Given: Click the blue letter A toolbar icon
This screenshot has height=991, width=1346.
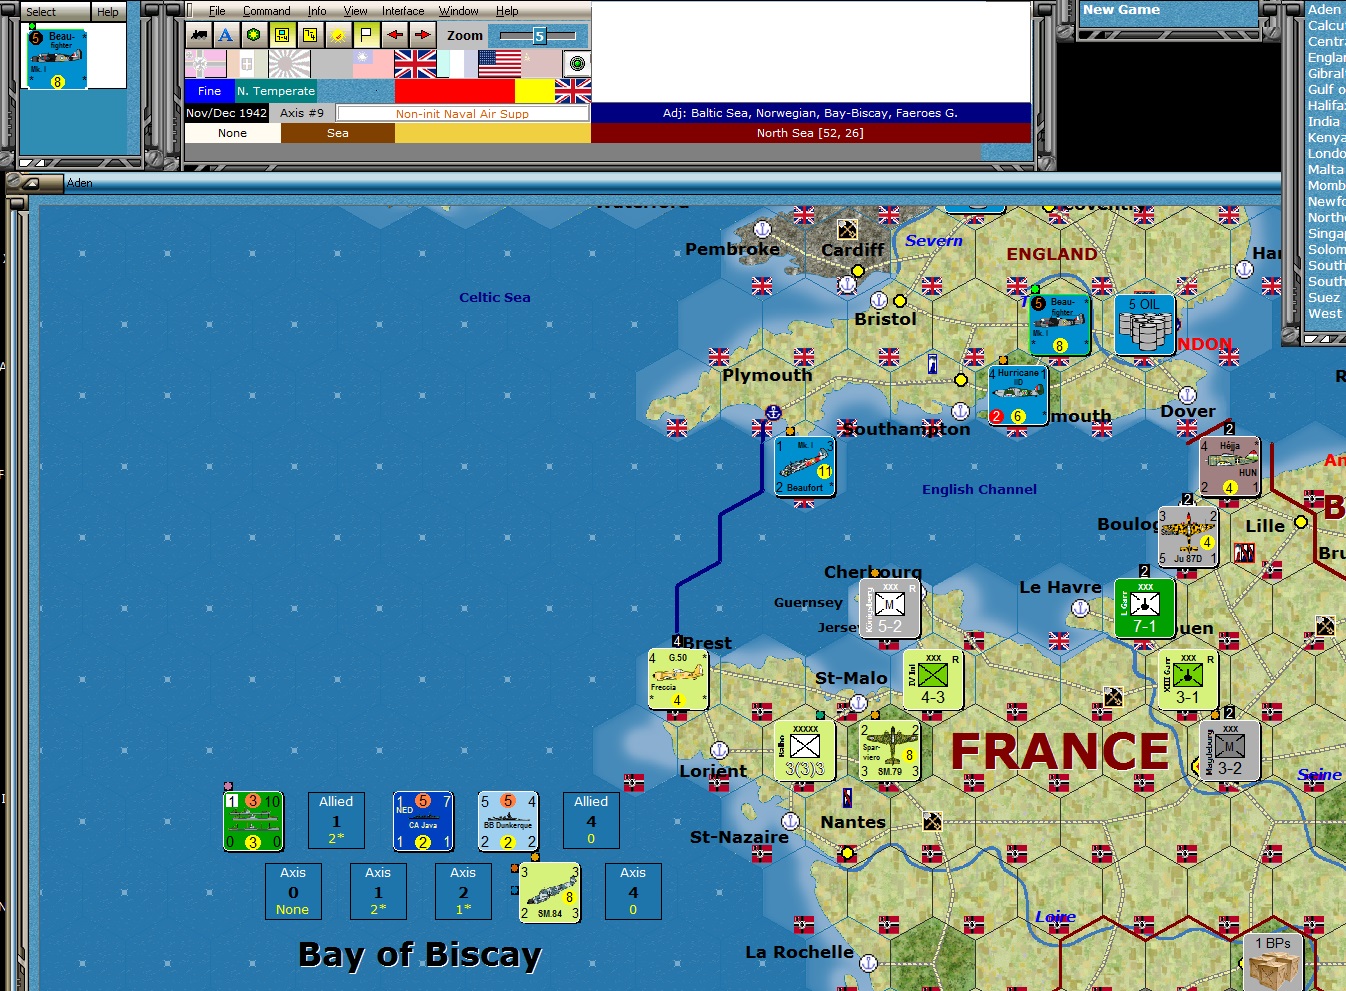Looking at the screenshot, I should tap(226, 35).
